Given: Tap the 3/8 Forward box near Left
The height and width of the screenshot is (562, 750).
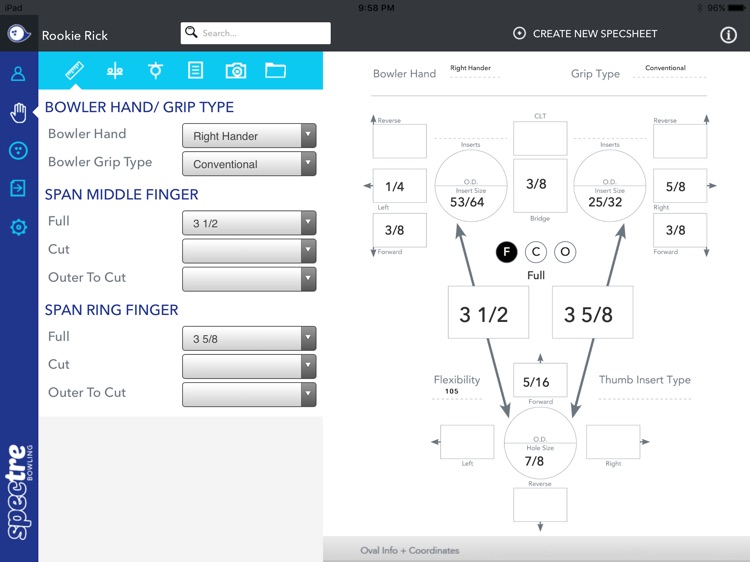Looking at the screenshot, I should 399,230.
